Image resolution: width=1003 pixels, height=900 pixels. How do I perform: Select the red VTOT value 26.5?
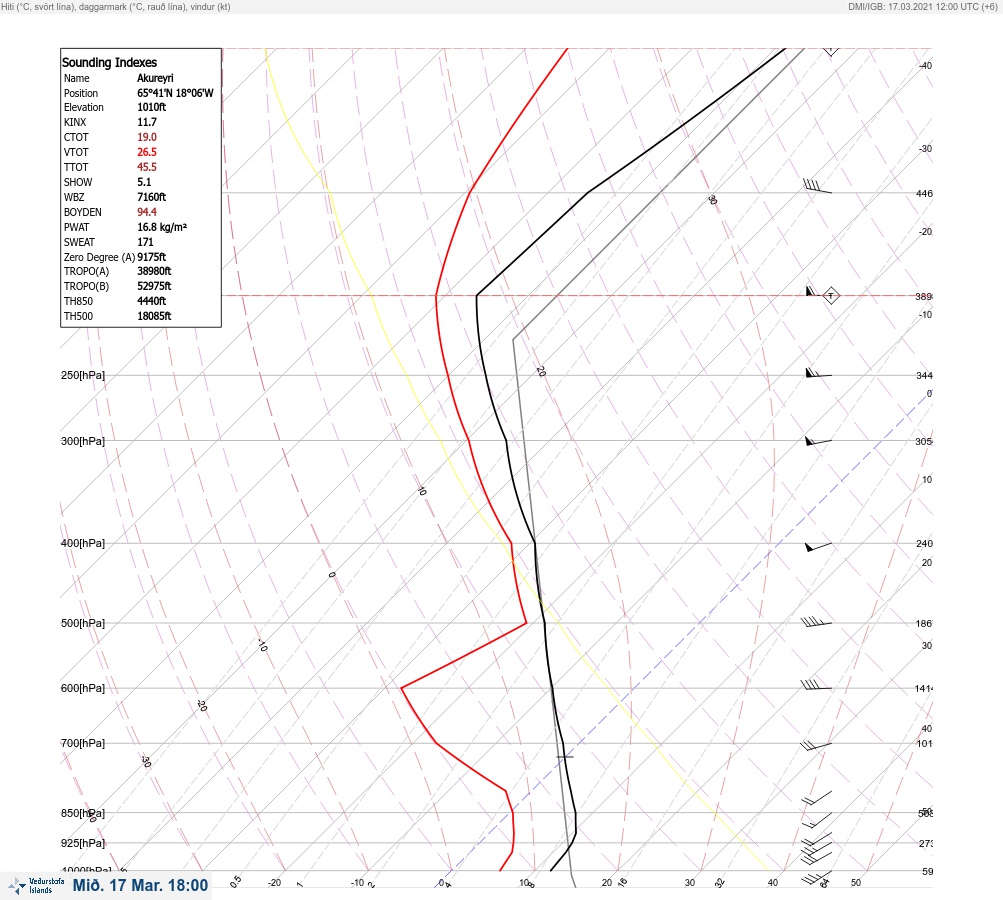(146, 152)
